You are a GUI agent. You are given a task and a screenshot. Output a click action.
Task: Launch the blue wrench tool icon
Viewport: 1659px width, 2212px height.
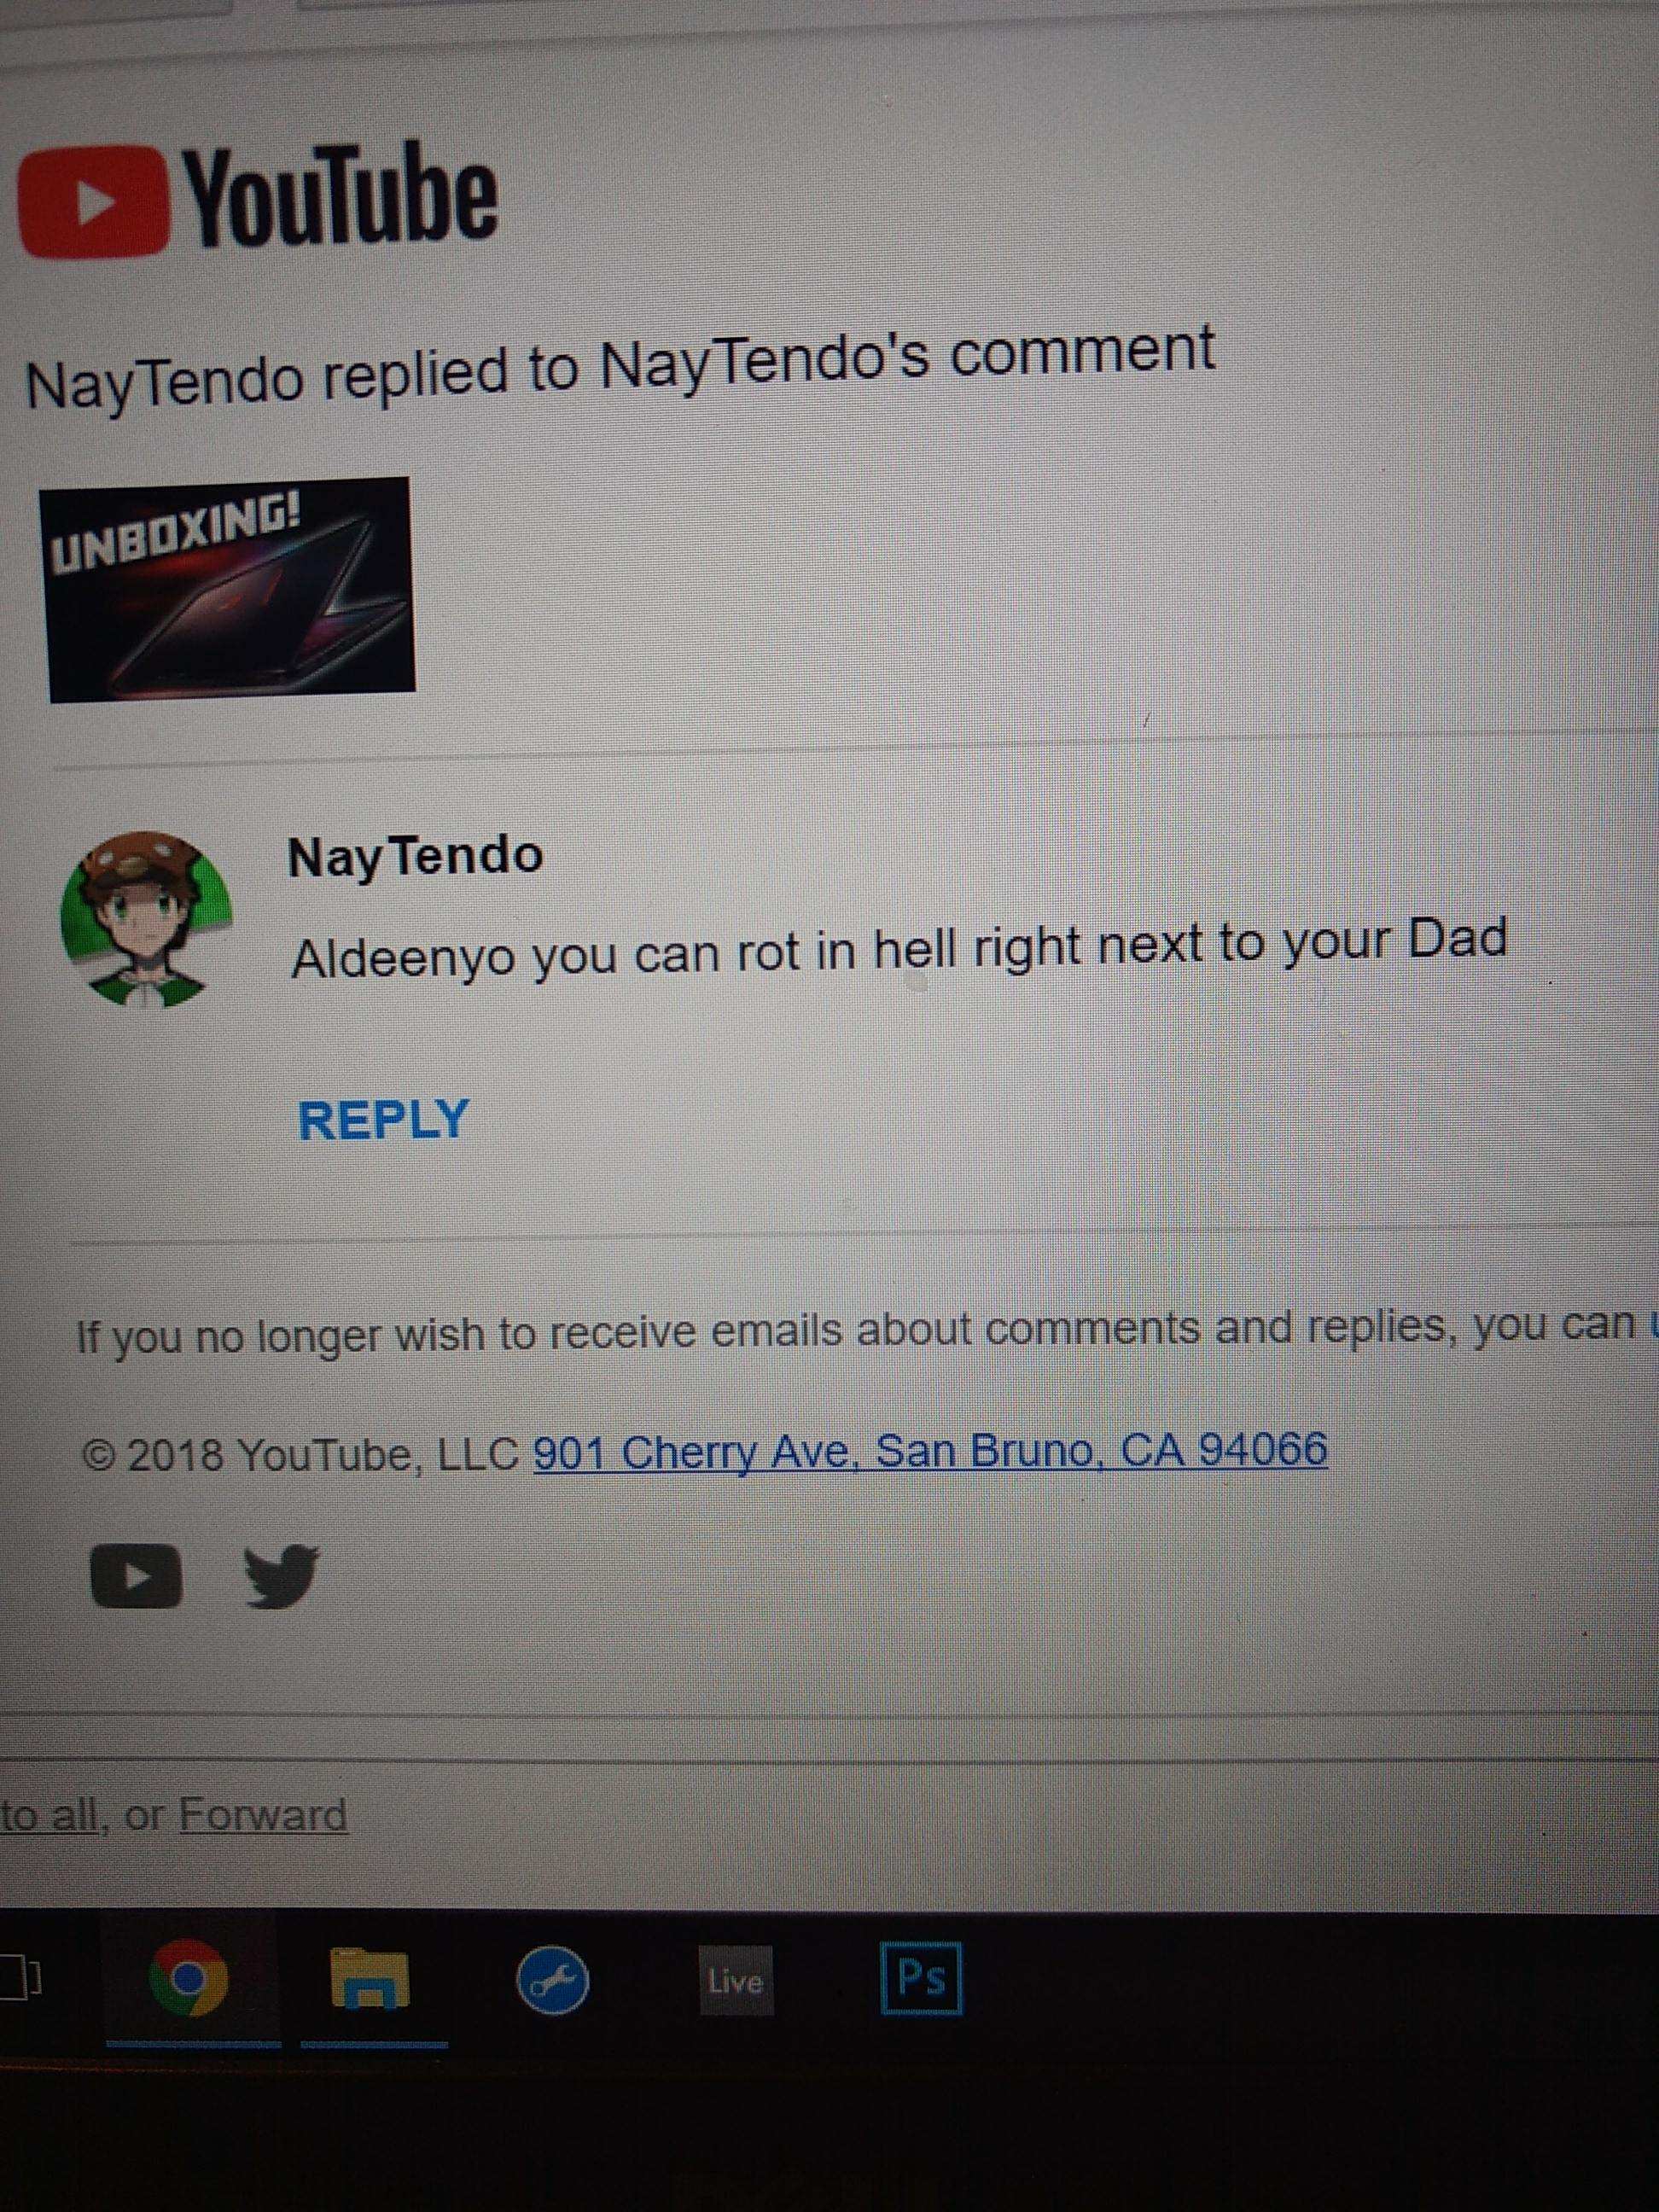(x=552, y=1980)
